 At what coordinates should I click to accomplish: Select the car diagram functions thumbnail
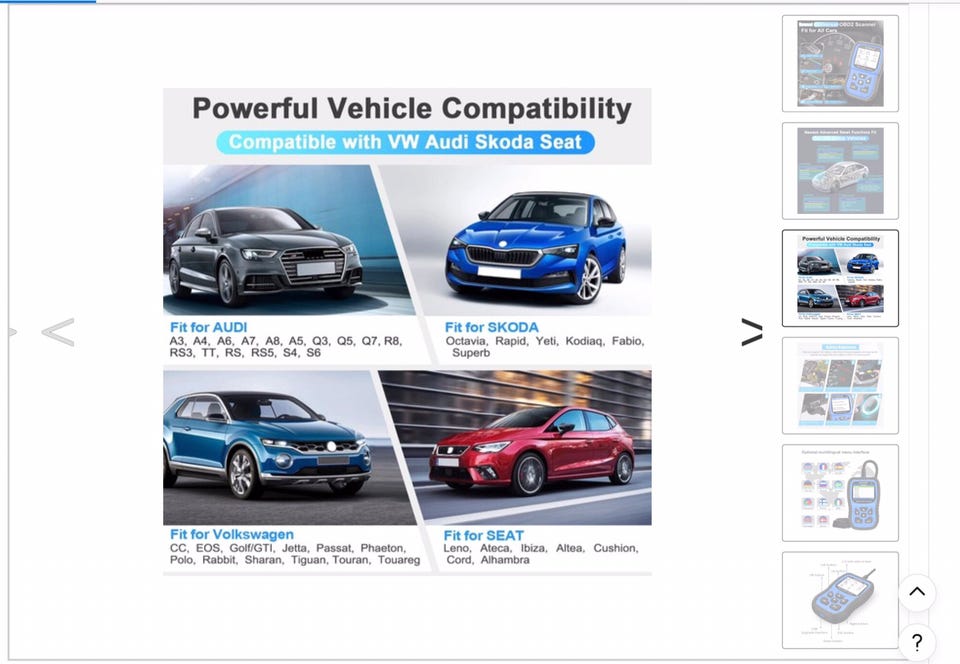coord(840,171)
